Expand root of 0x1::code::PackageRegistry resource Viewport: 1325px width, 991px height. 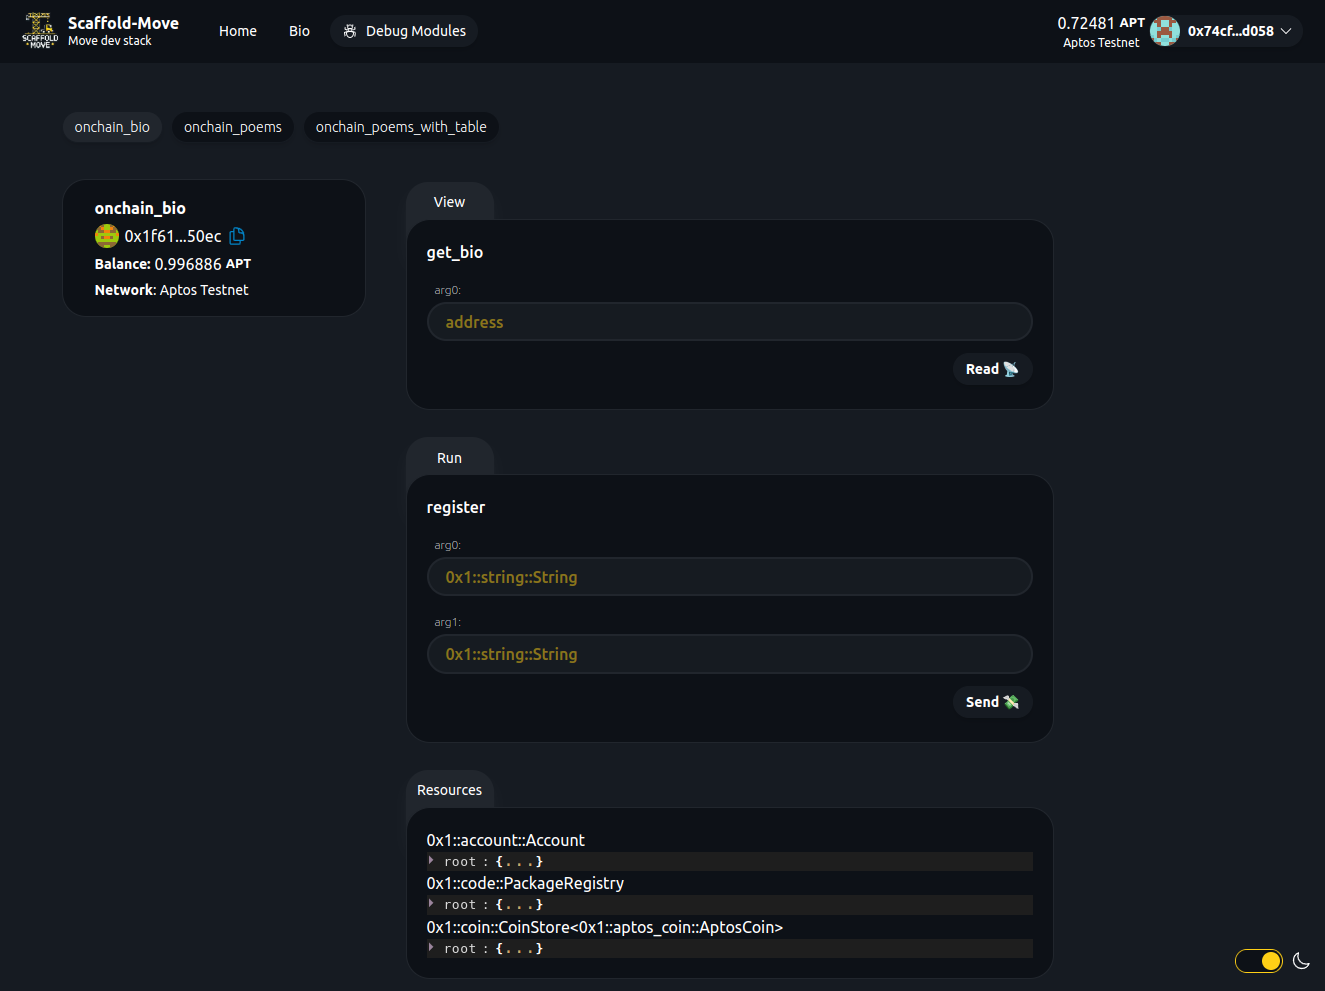[431, 904]
